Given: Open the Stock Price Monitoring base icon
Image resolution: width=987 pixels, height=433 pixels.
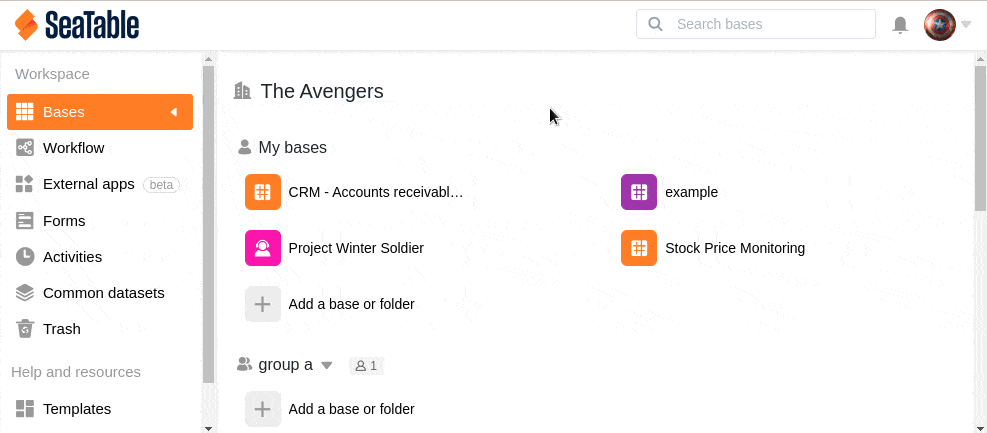Looking at the screenshot, I should tap(639, 248).
